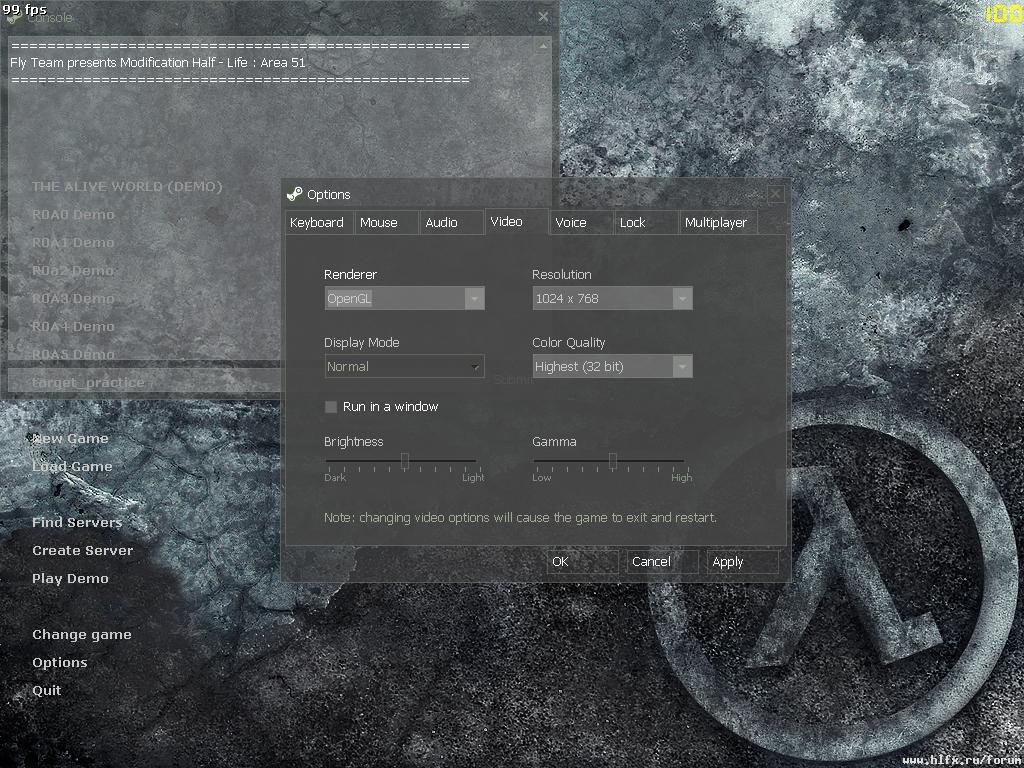
Task: Expand the Color Quality dropdown
Action: 612,366
